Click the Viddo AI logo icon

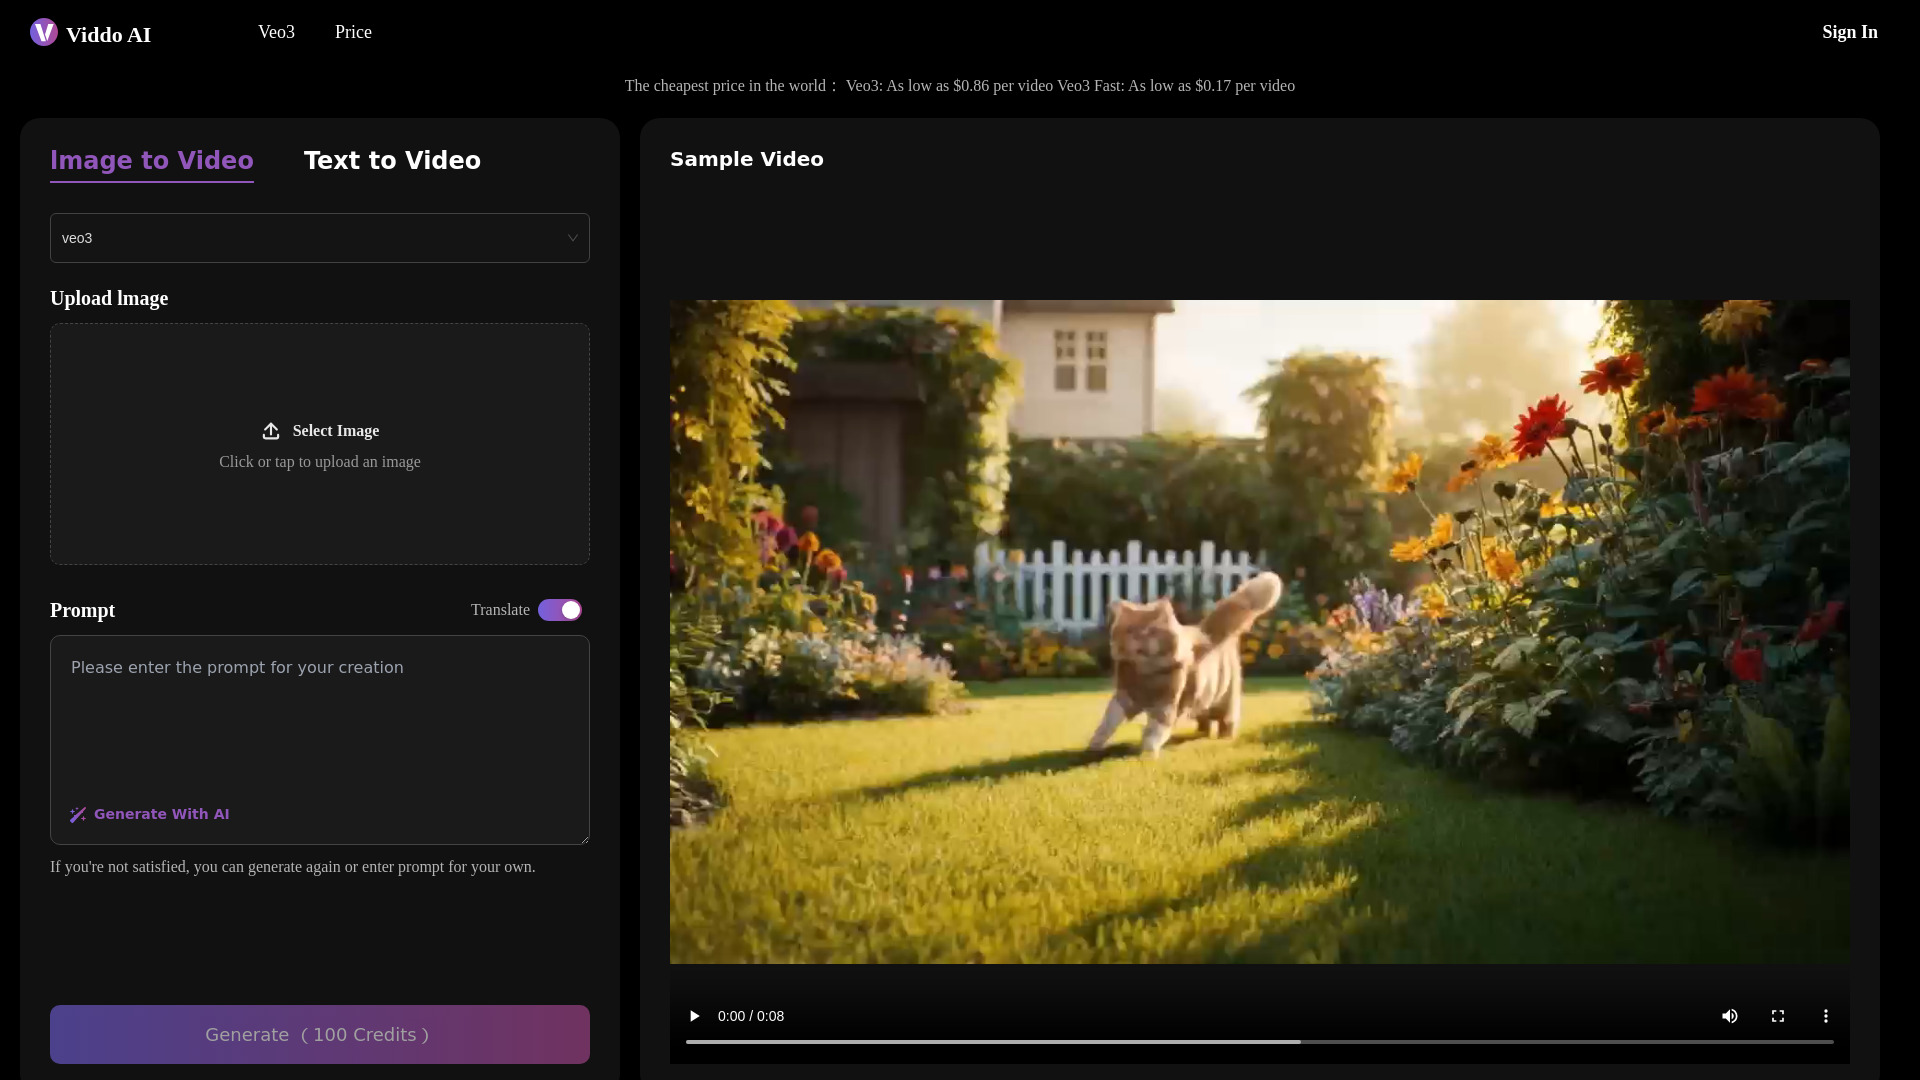click(x=43, y=32)
